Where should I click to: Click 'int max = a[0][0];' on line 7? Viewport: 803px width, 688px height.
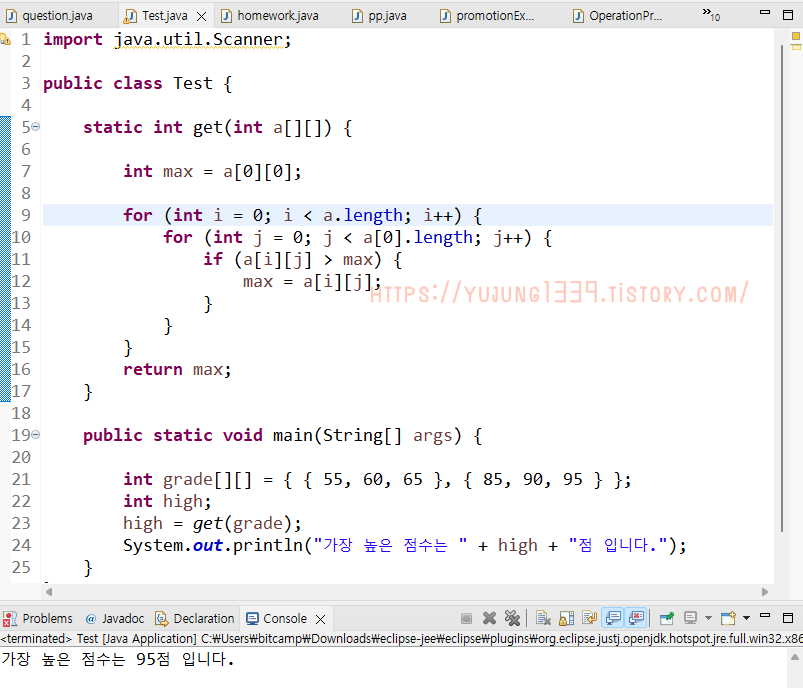click(212, 172)
